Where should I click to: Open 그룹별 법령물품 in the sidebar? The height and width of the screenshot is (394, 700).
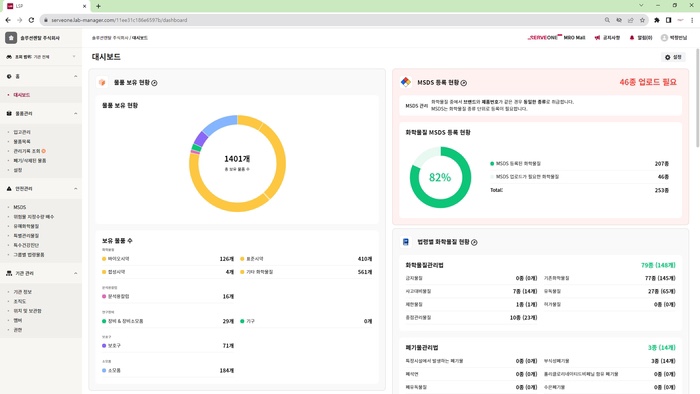point(29,255)
